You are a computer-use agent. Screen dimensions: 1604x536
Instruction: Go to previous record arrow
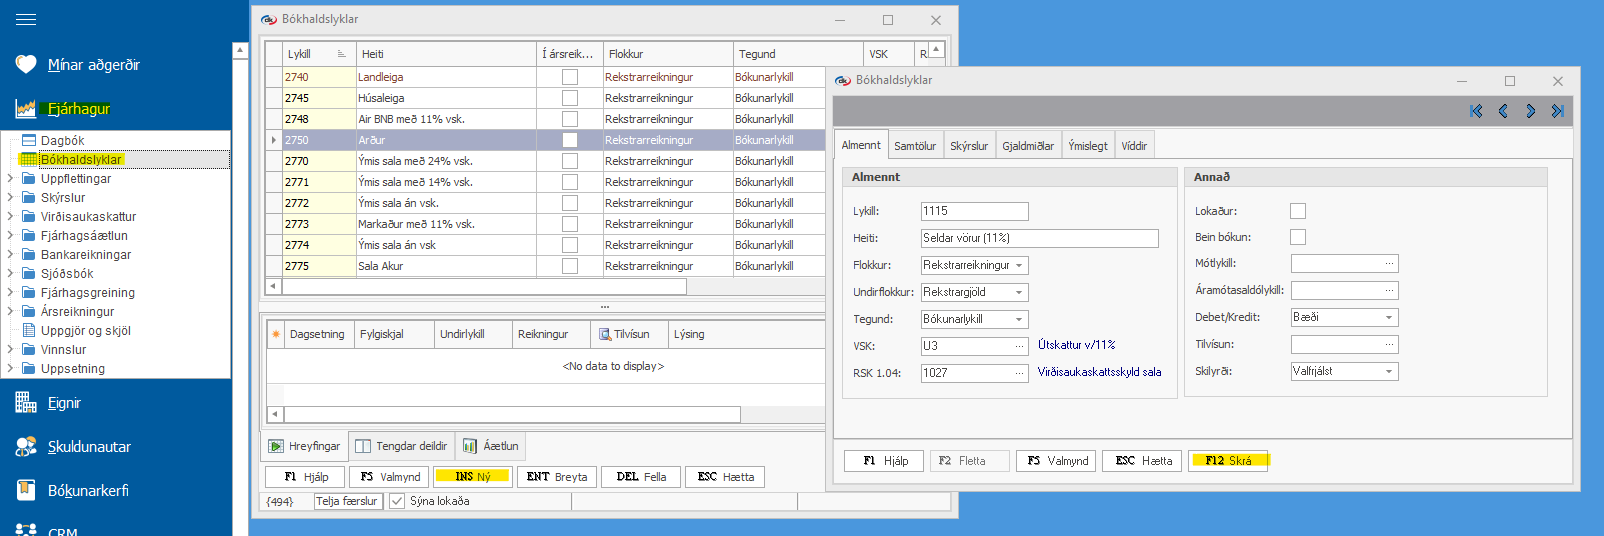(x=1503, y=111)
